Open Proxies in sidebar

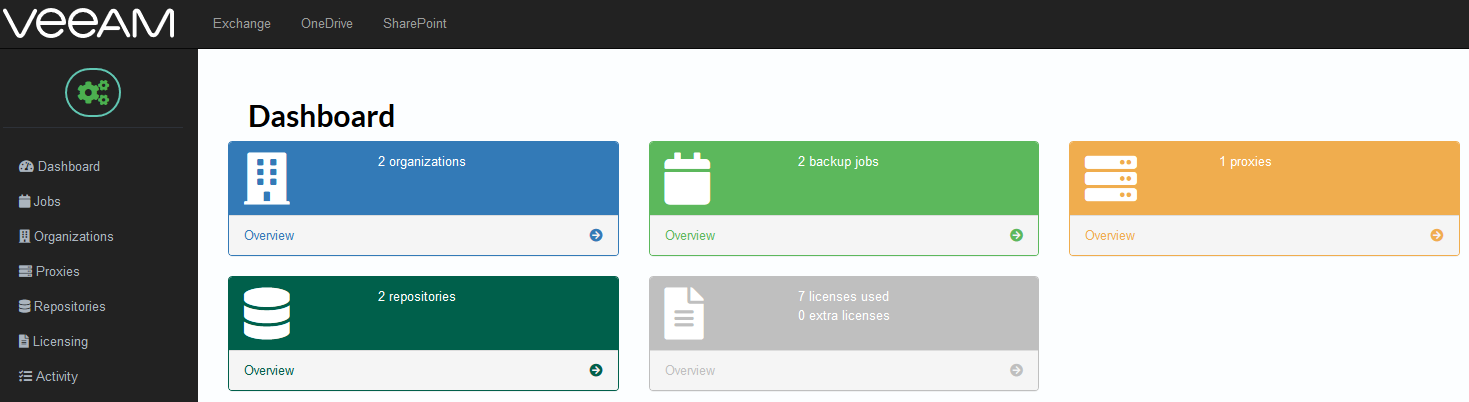[49, 271]
